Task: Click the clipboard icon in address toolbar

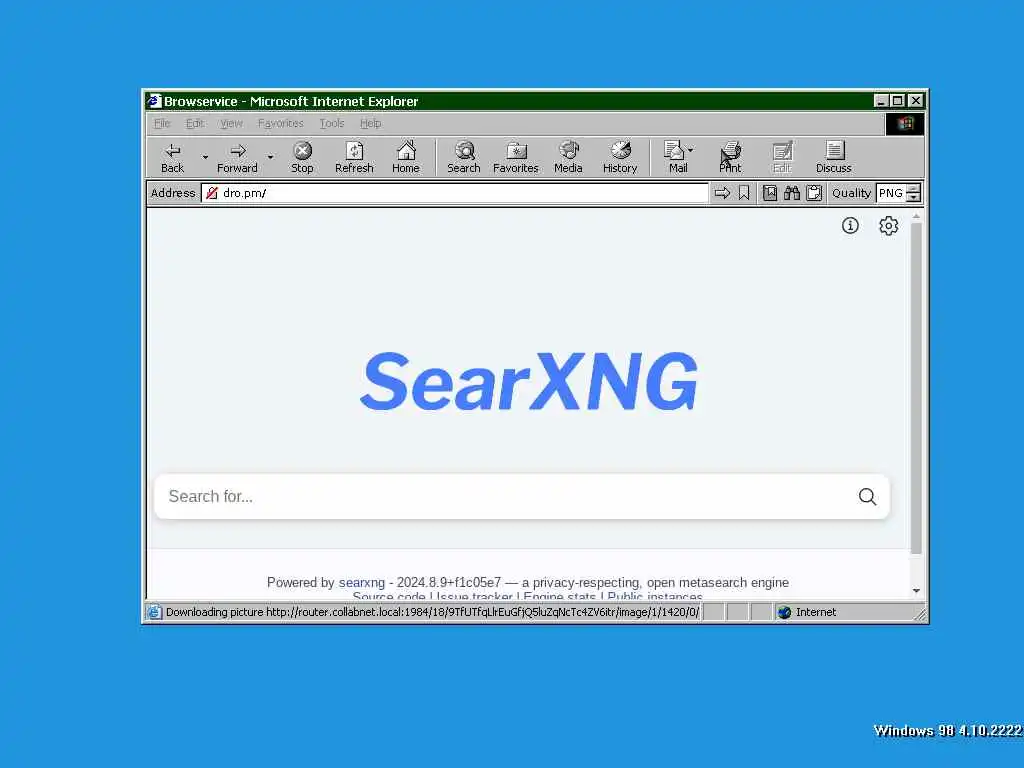Action: 814,193
